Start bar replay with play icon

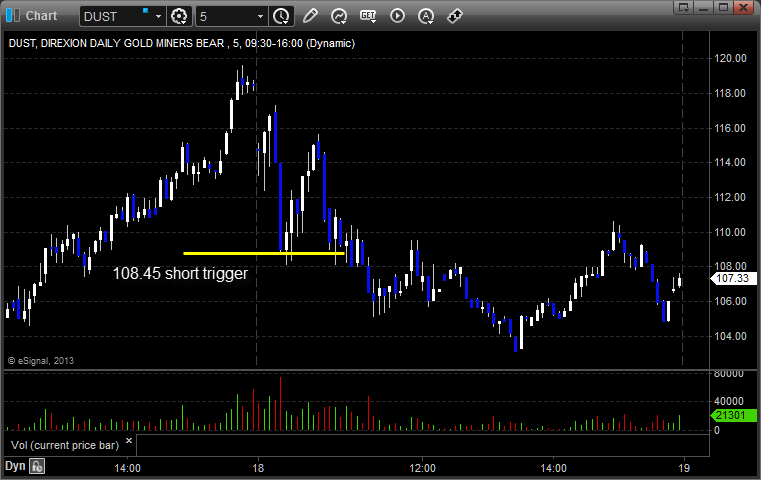pos(397,16)
